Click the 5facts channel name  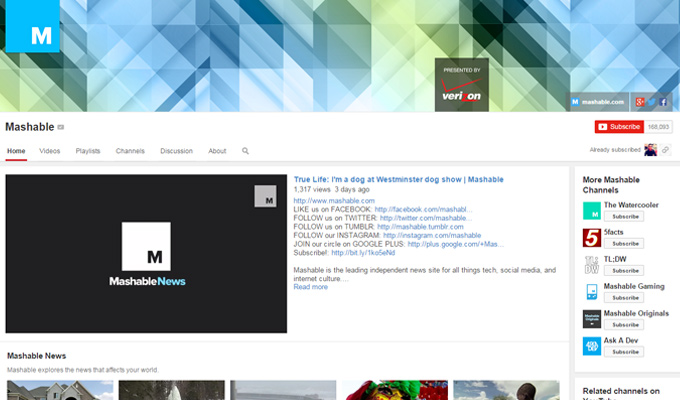click(x=614, y=232)
